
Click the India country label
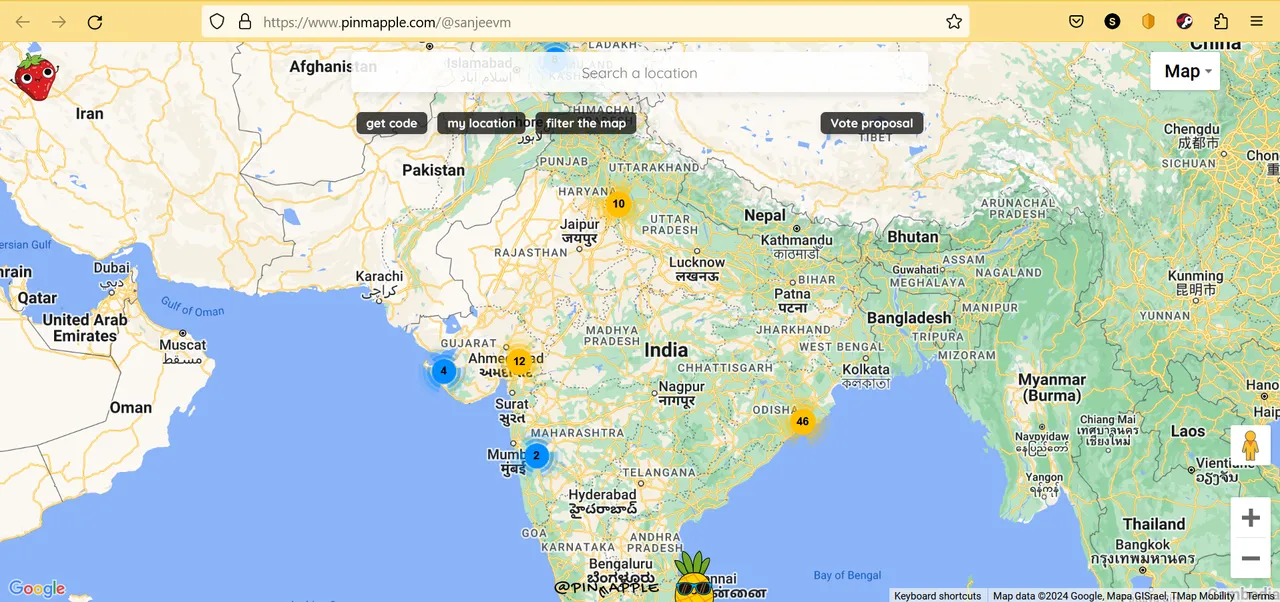(666, 350)
